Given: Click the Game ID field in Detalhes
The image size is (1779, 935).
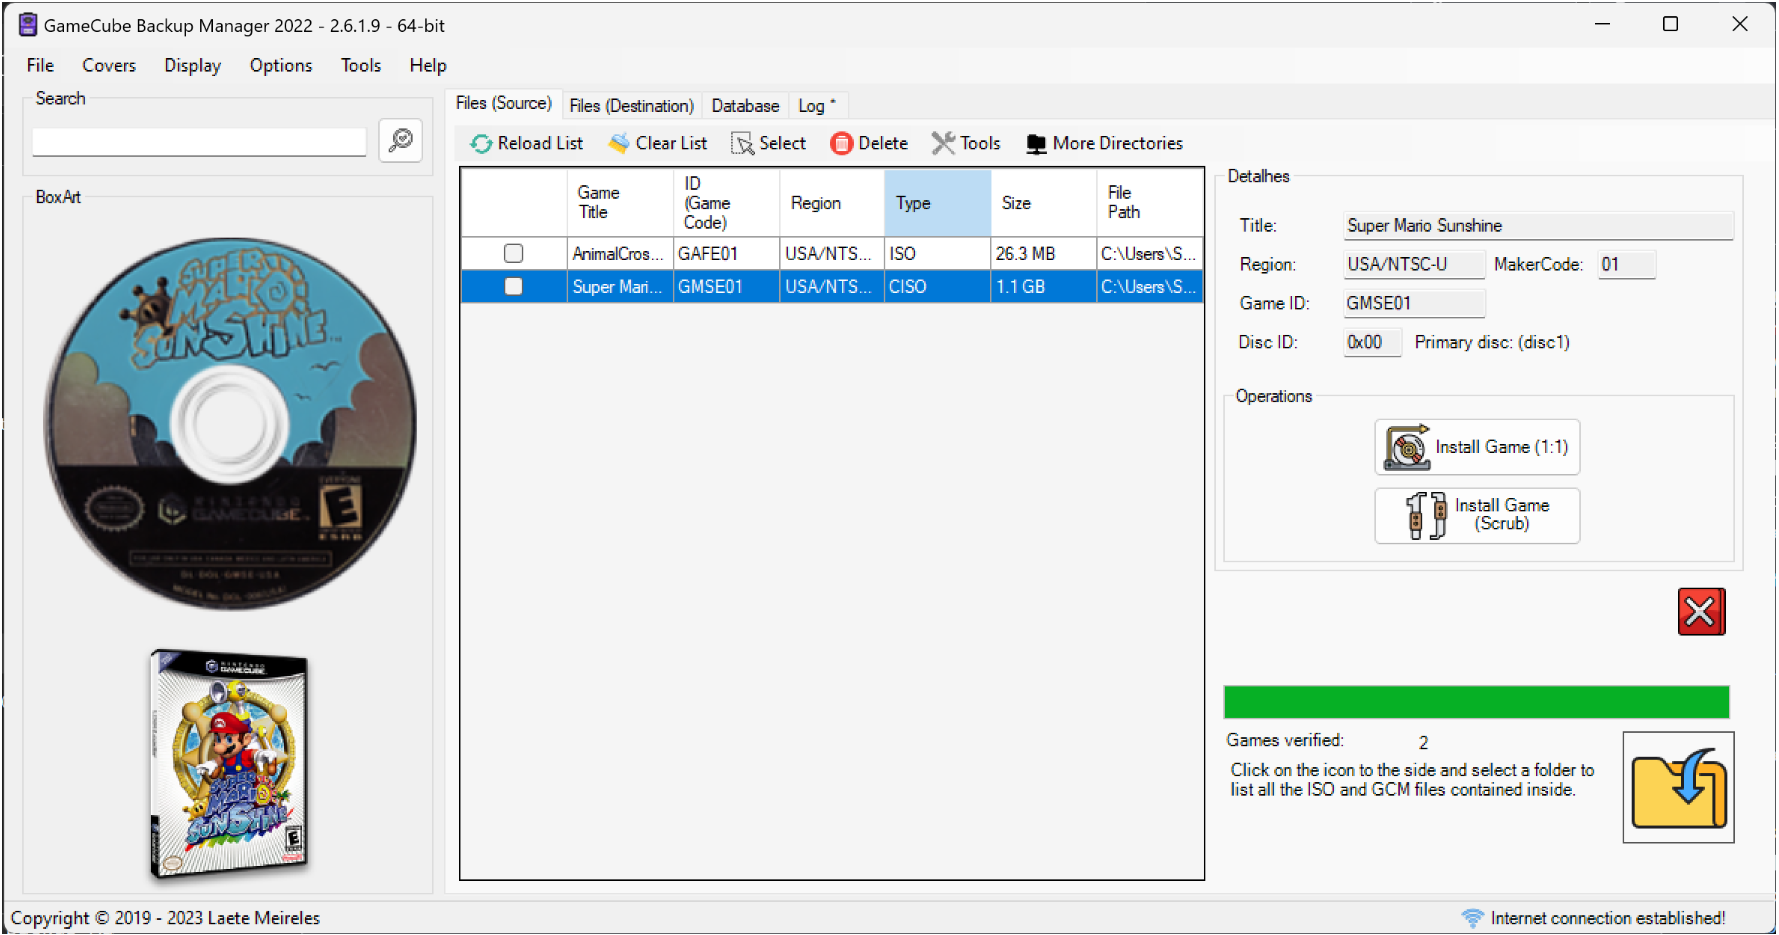Looking at the screenshot, I should click(1414, 304).
